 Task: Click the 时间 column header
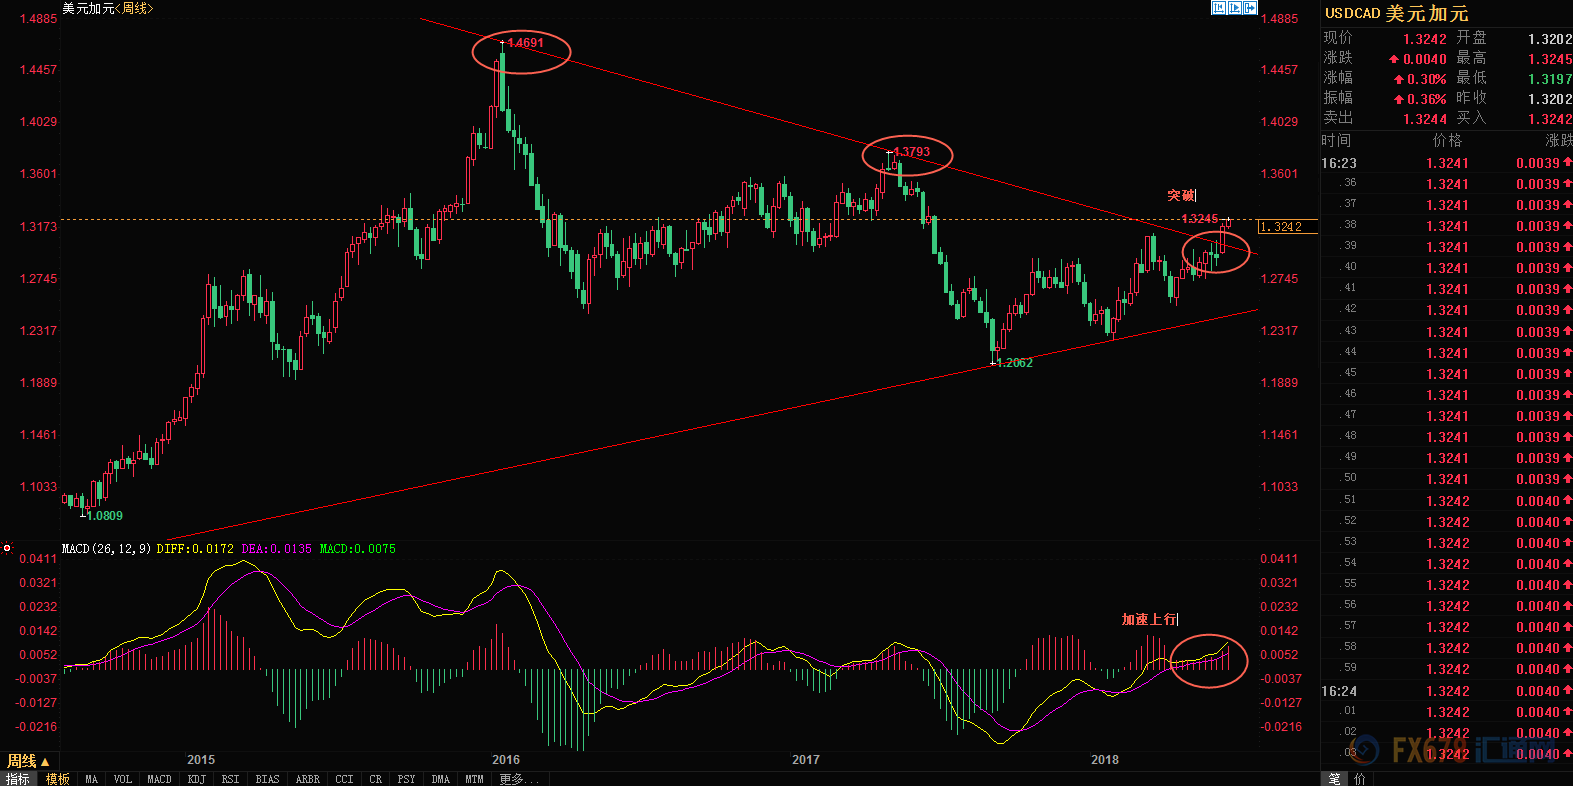tap(1336, 141)
